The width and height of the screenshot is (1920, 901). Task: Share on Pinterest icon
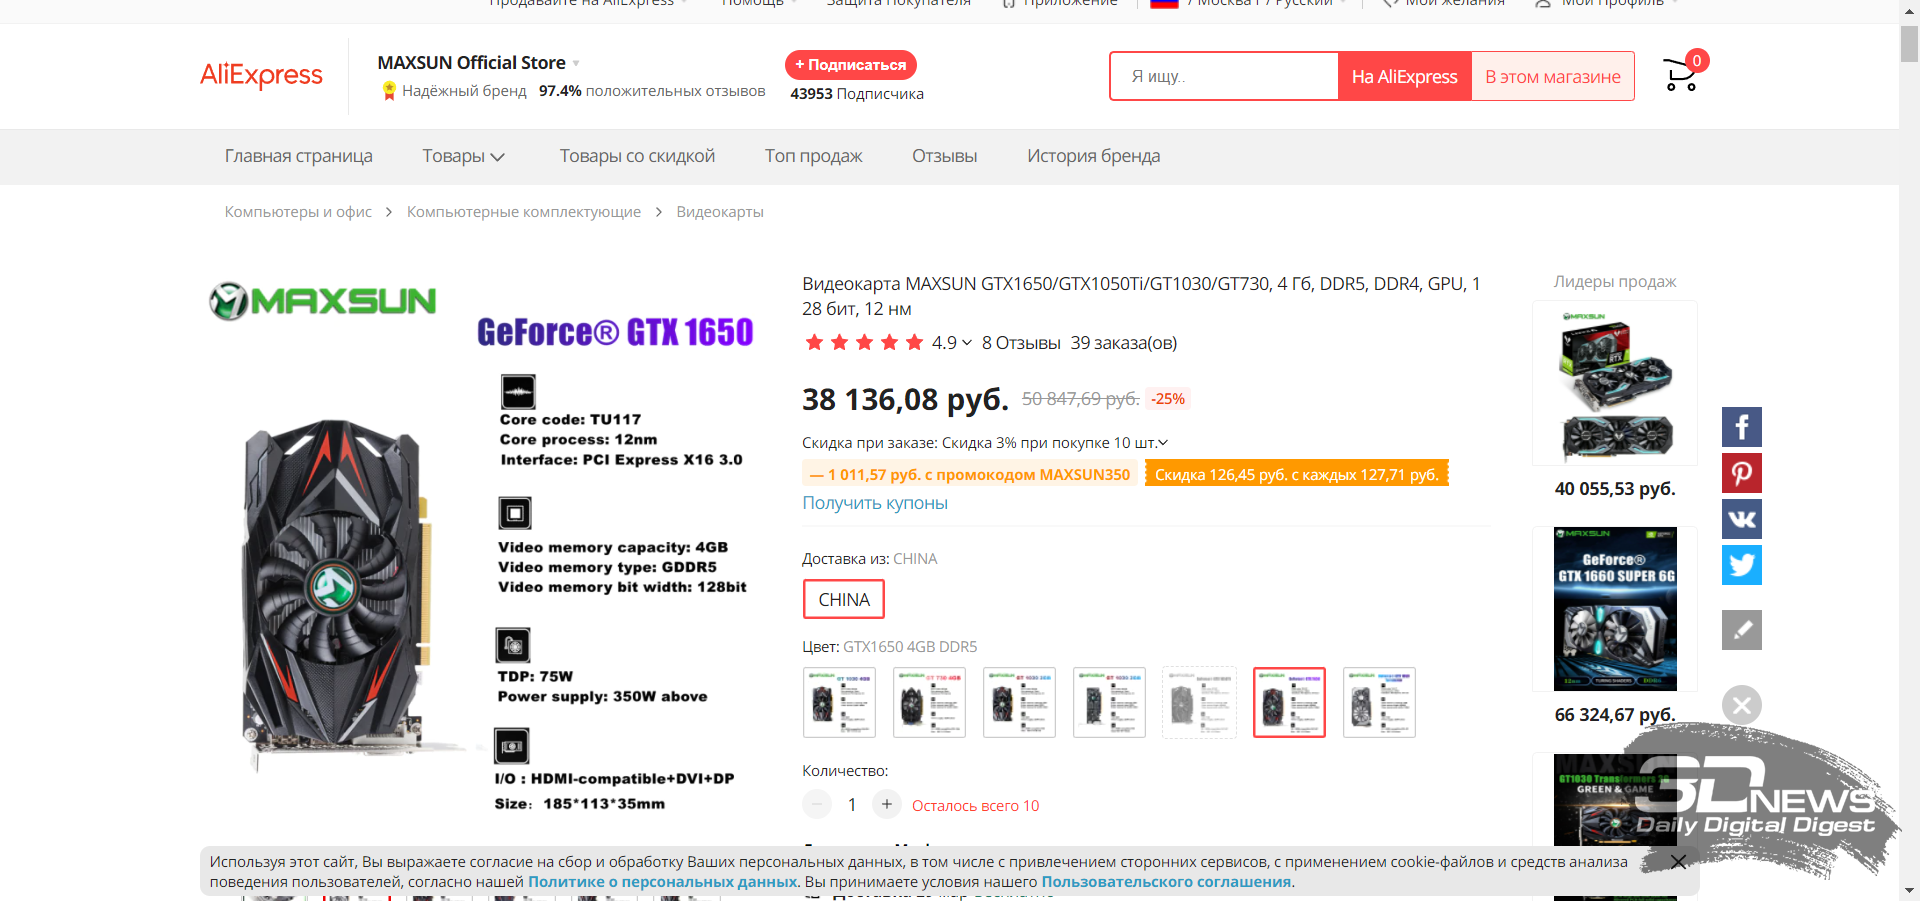(1741, 473)
